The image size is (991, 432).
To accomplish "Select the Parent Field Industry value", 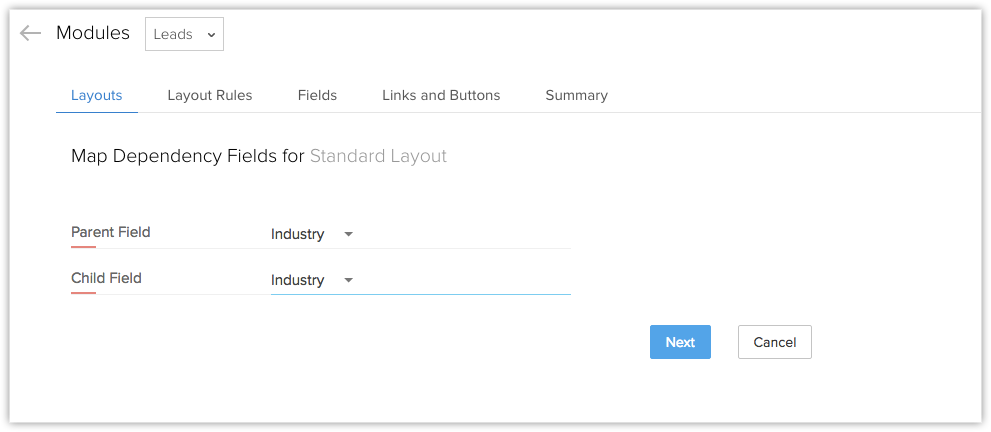I will click(298, 234).
